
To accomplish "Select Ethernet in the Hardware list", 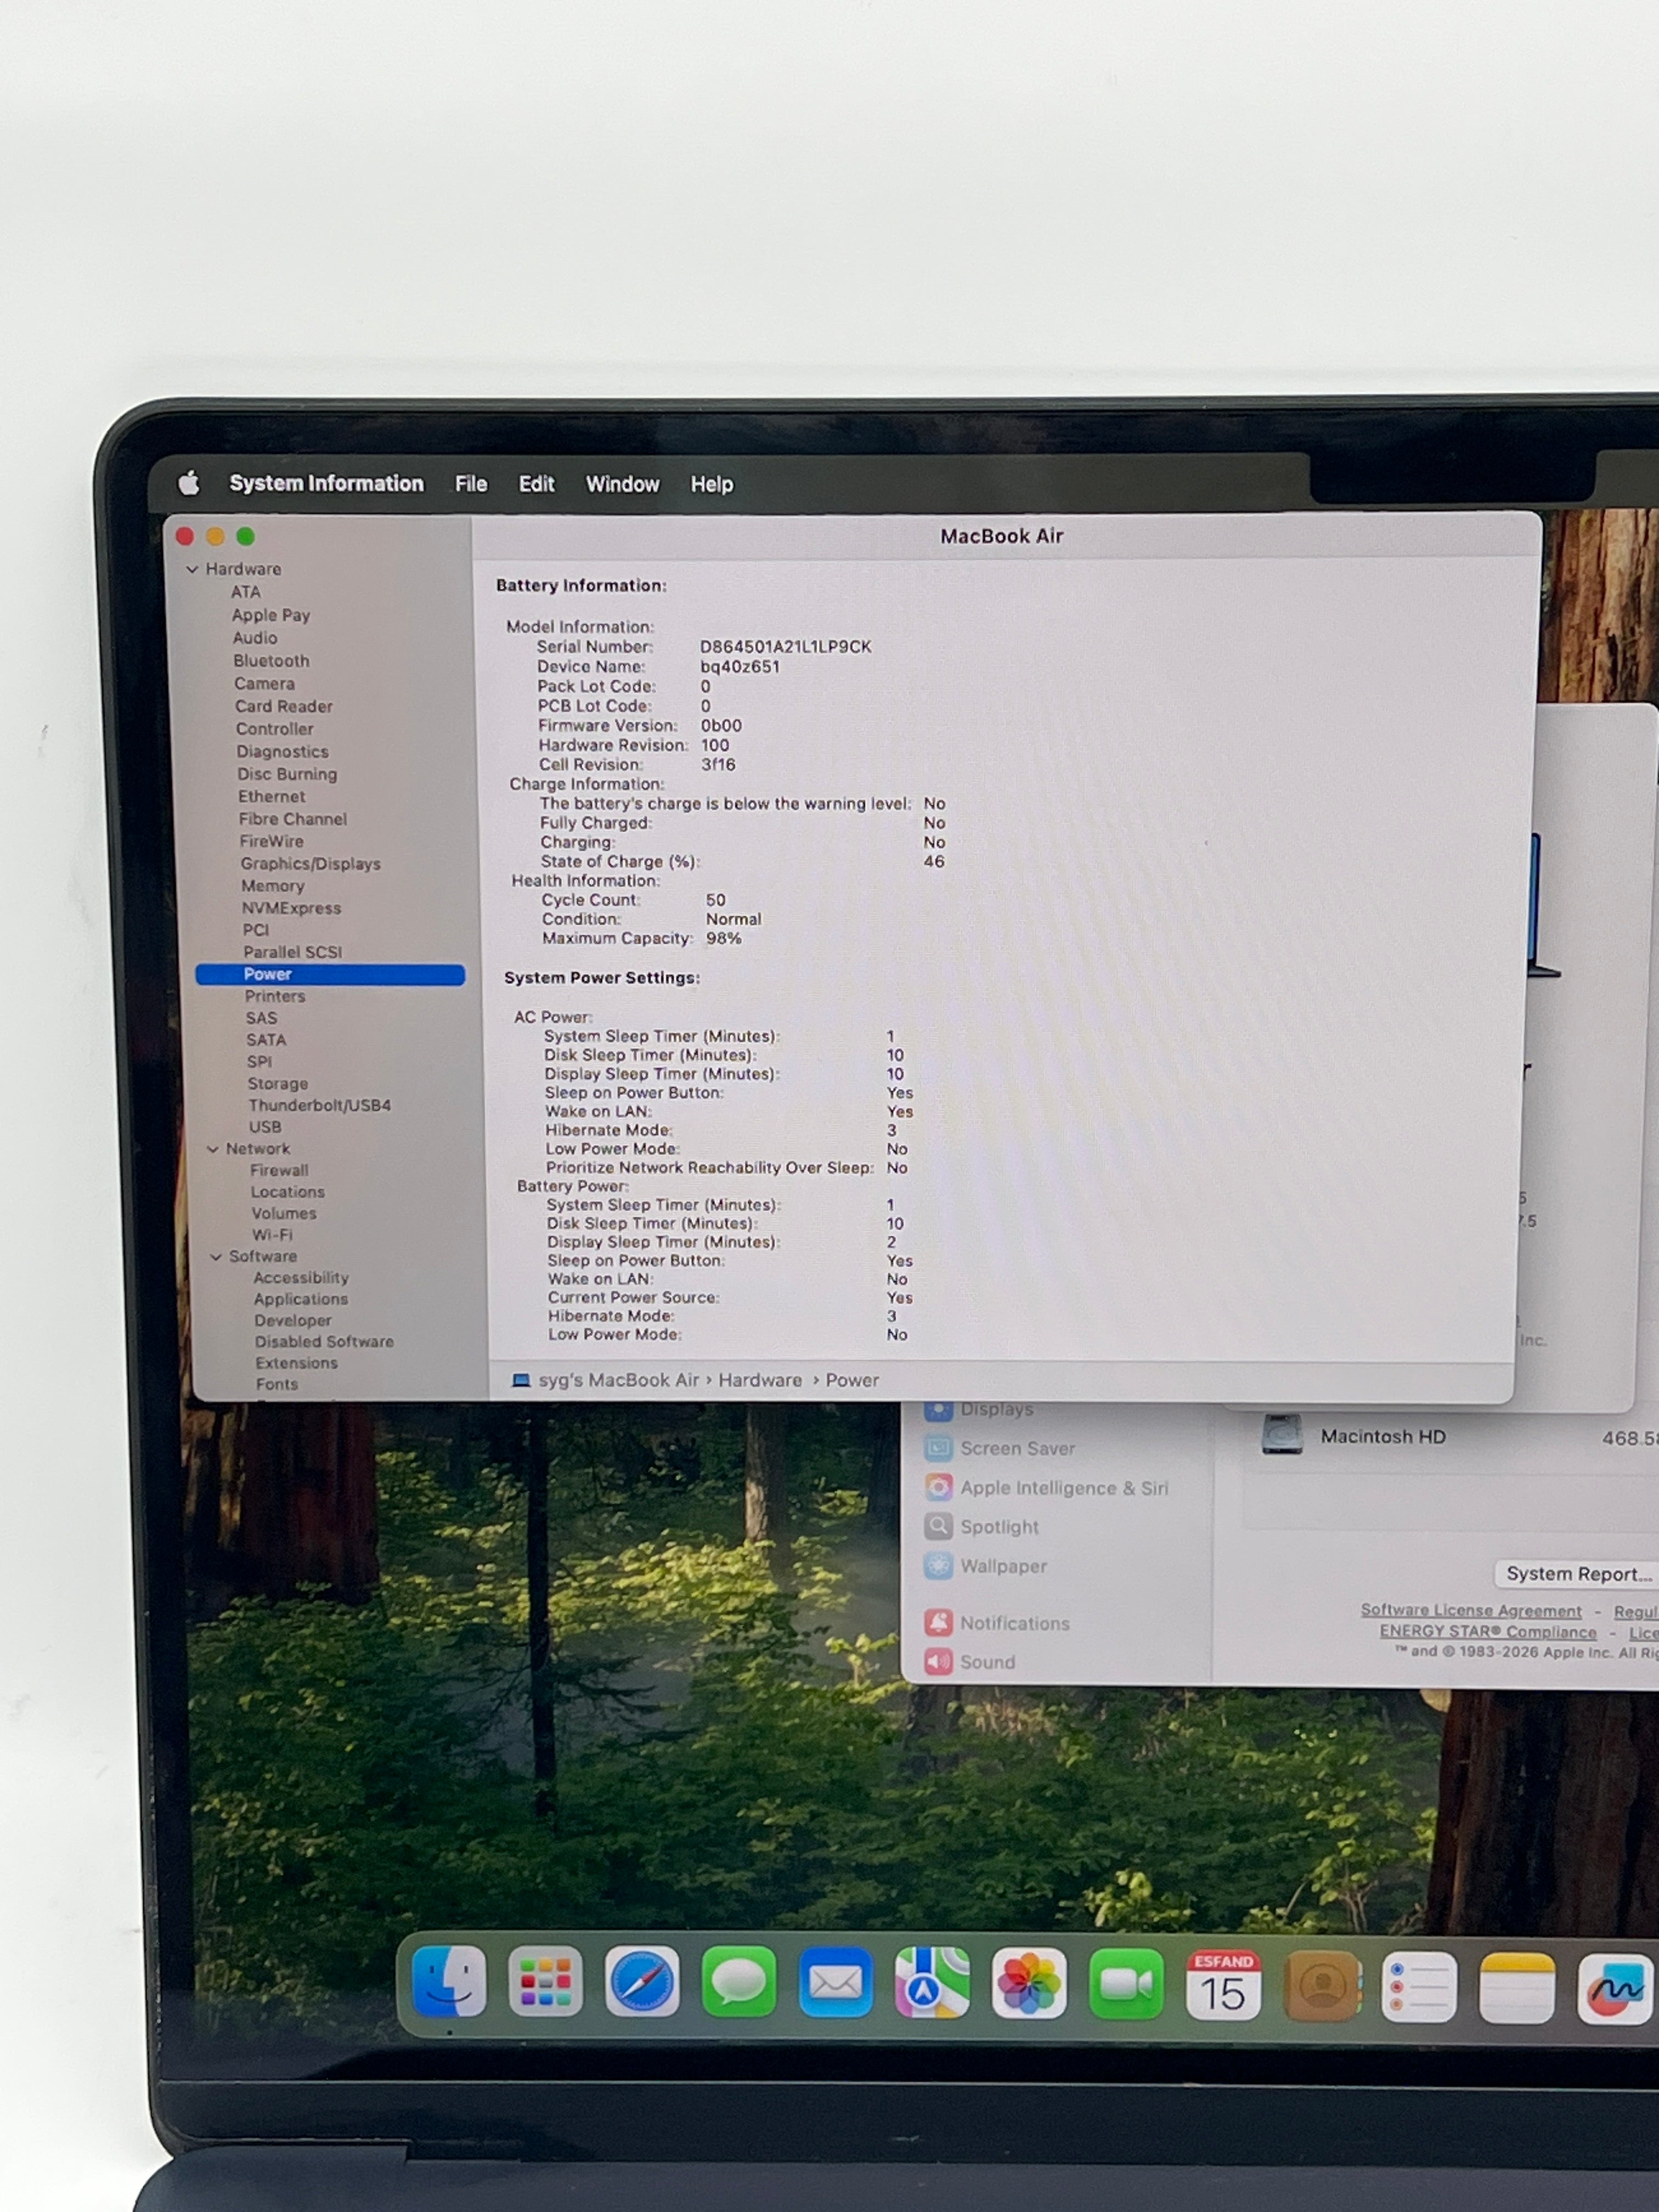I will point(271,797).
